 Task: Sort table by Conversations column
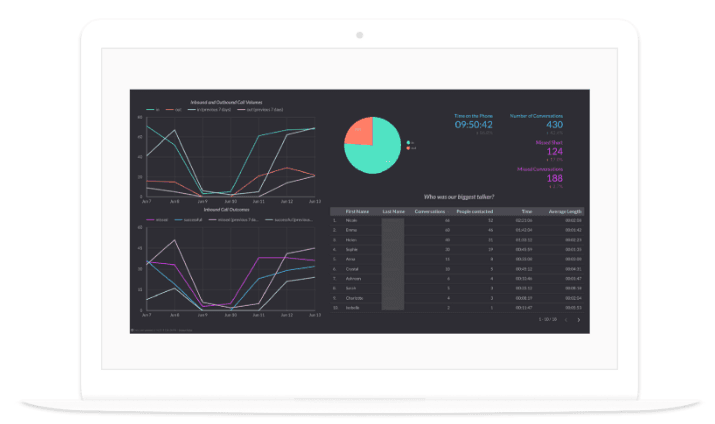pos(429,212)
